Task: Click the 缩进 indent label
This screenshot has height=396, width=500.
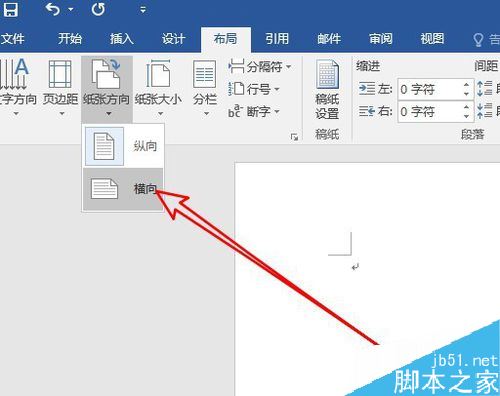Action: click(368, 66)
